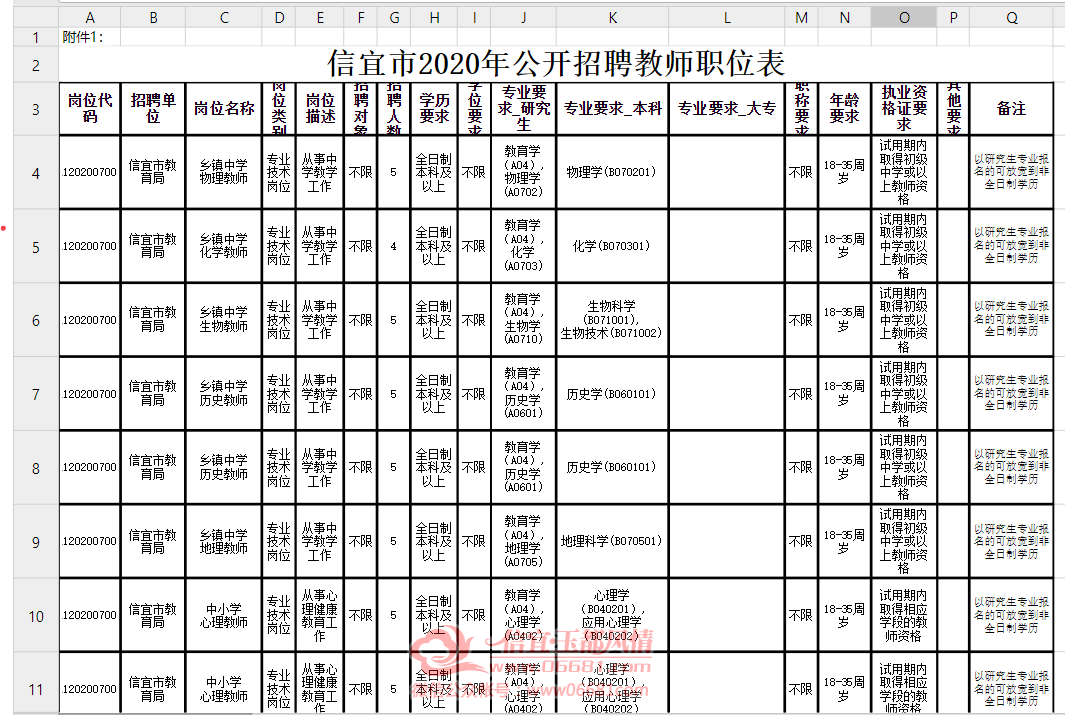The height and width of the screenshot is (715, 1065).
Task: Select the 乡镇中学化学教师 cell
Action: point(224,246)
